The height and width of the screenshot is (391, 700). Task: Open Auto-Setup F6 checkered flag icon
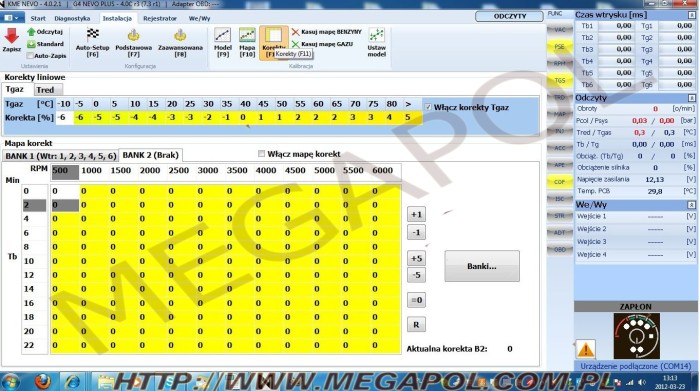tap(92, 34)
